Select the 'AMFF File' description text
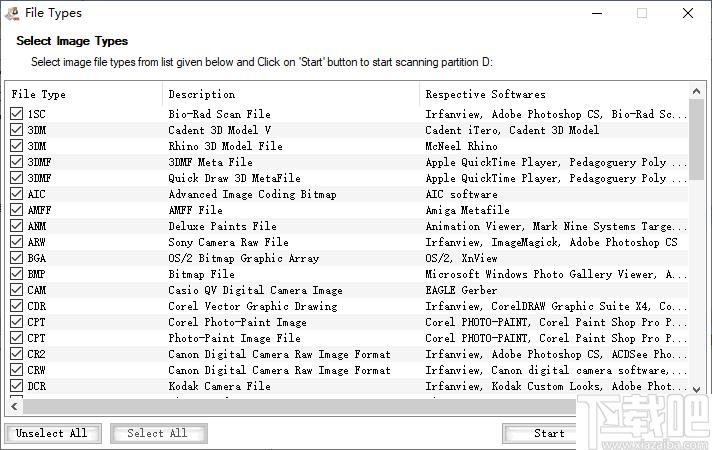Image resolution: width=712 pixels, height=450 pixels. point(195,210)
